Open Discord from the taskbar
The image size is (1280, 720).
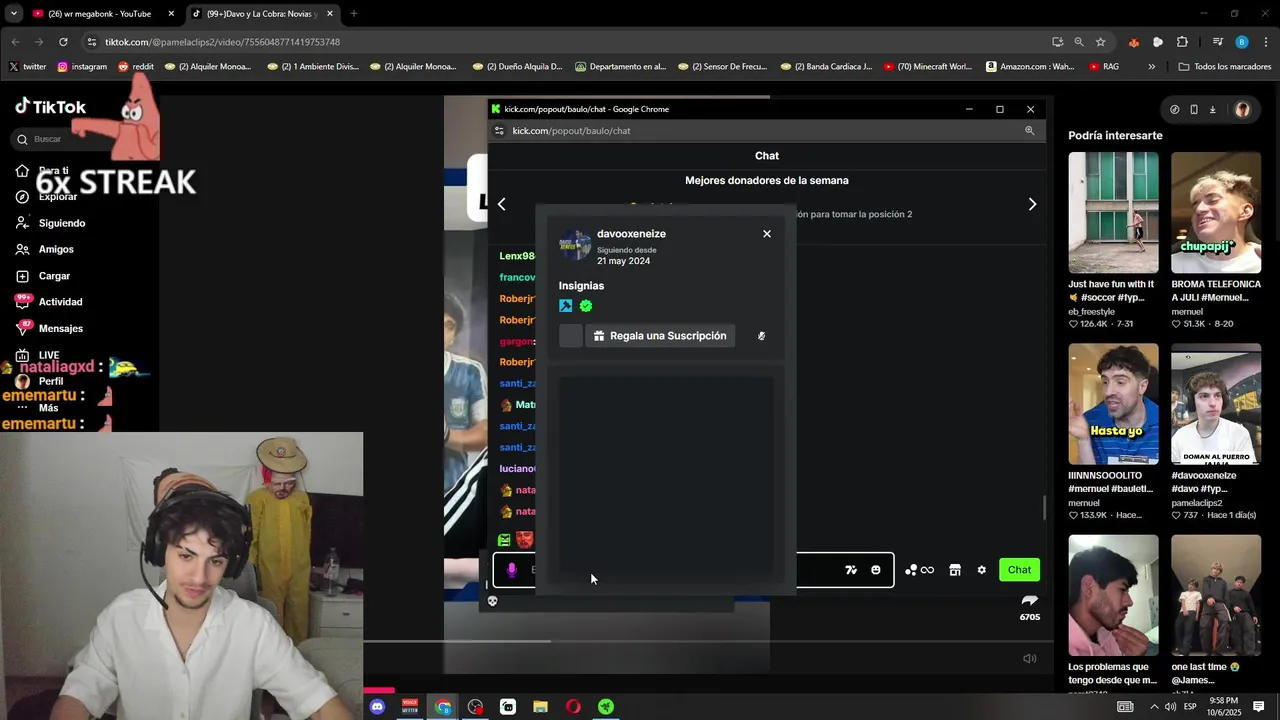pos(377,707)
